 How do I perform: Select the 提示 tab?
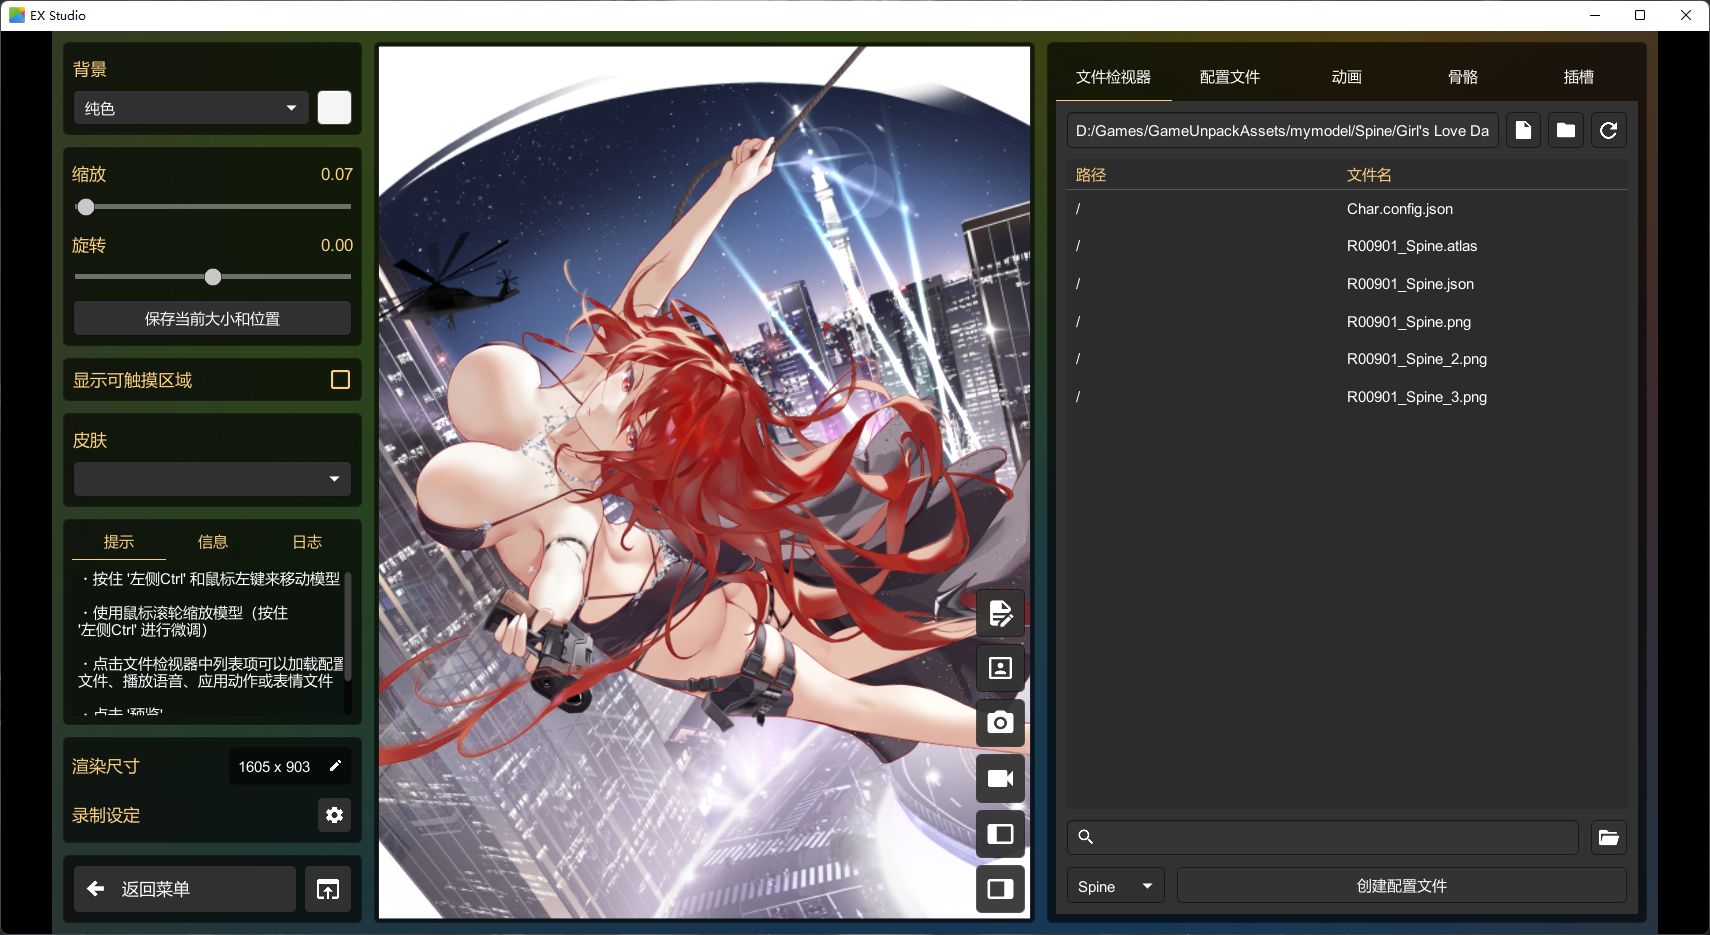[119, 542]
